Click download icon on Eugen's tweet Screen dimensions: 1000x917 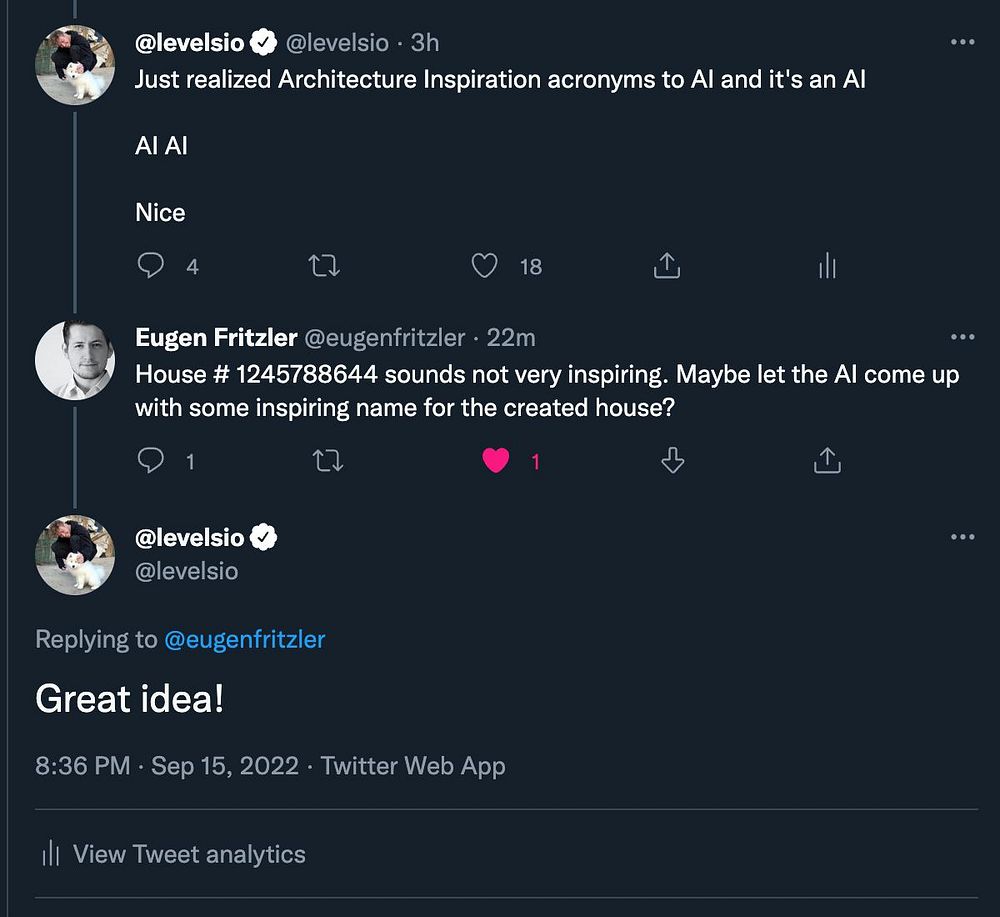[673, 460]
